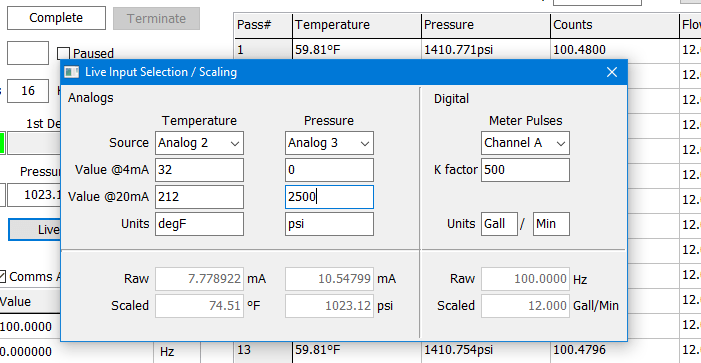Open the Meter Pulses Channel A dropdown
This screenshot has width=701, height=363.
pos(525,143)
